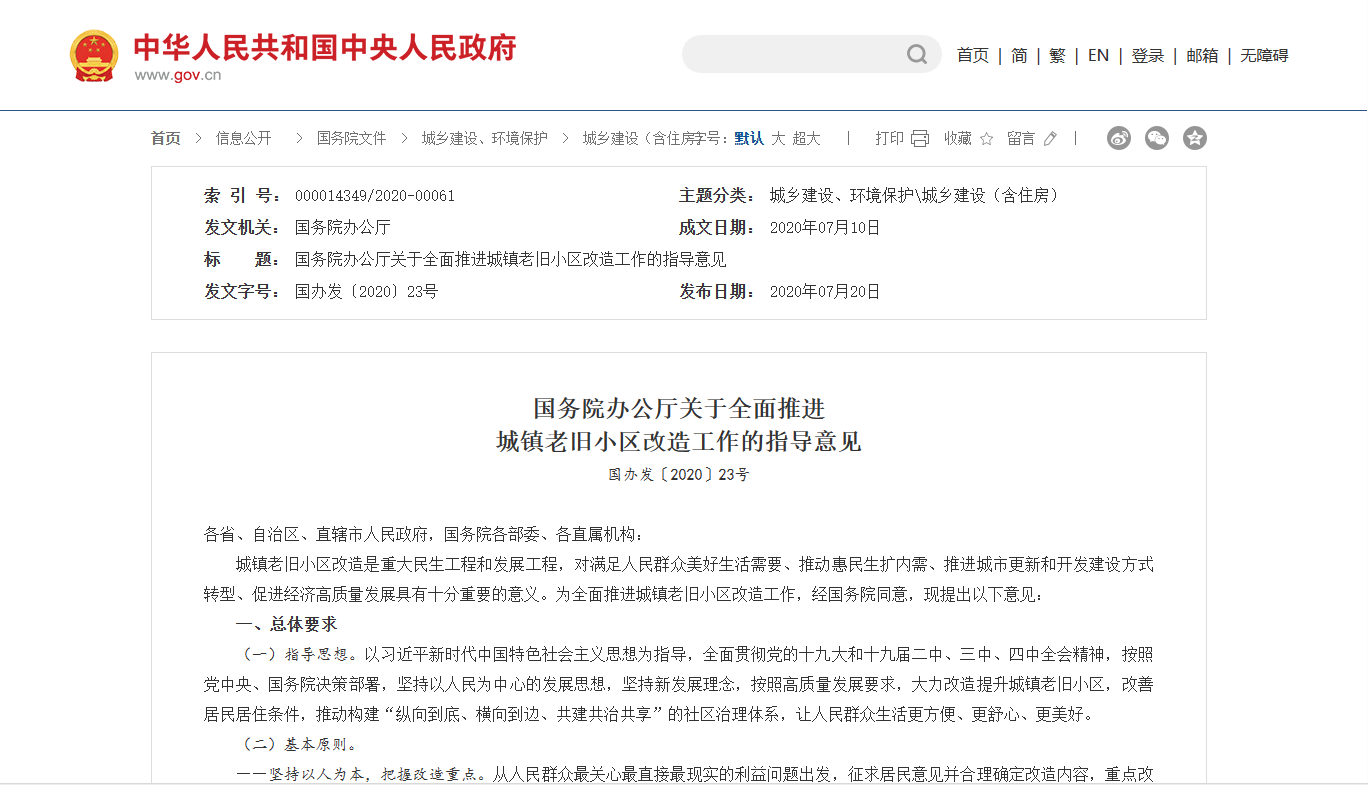Open the 邮箱 mailbox link
Viewport: 1368px width, 785px height.
(1202, 56)
